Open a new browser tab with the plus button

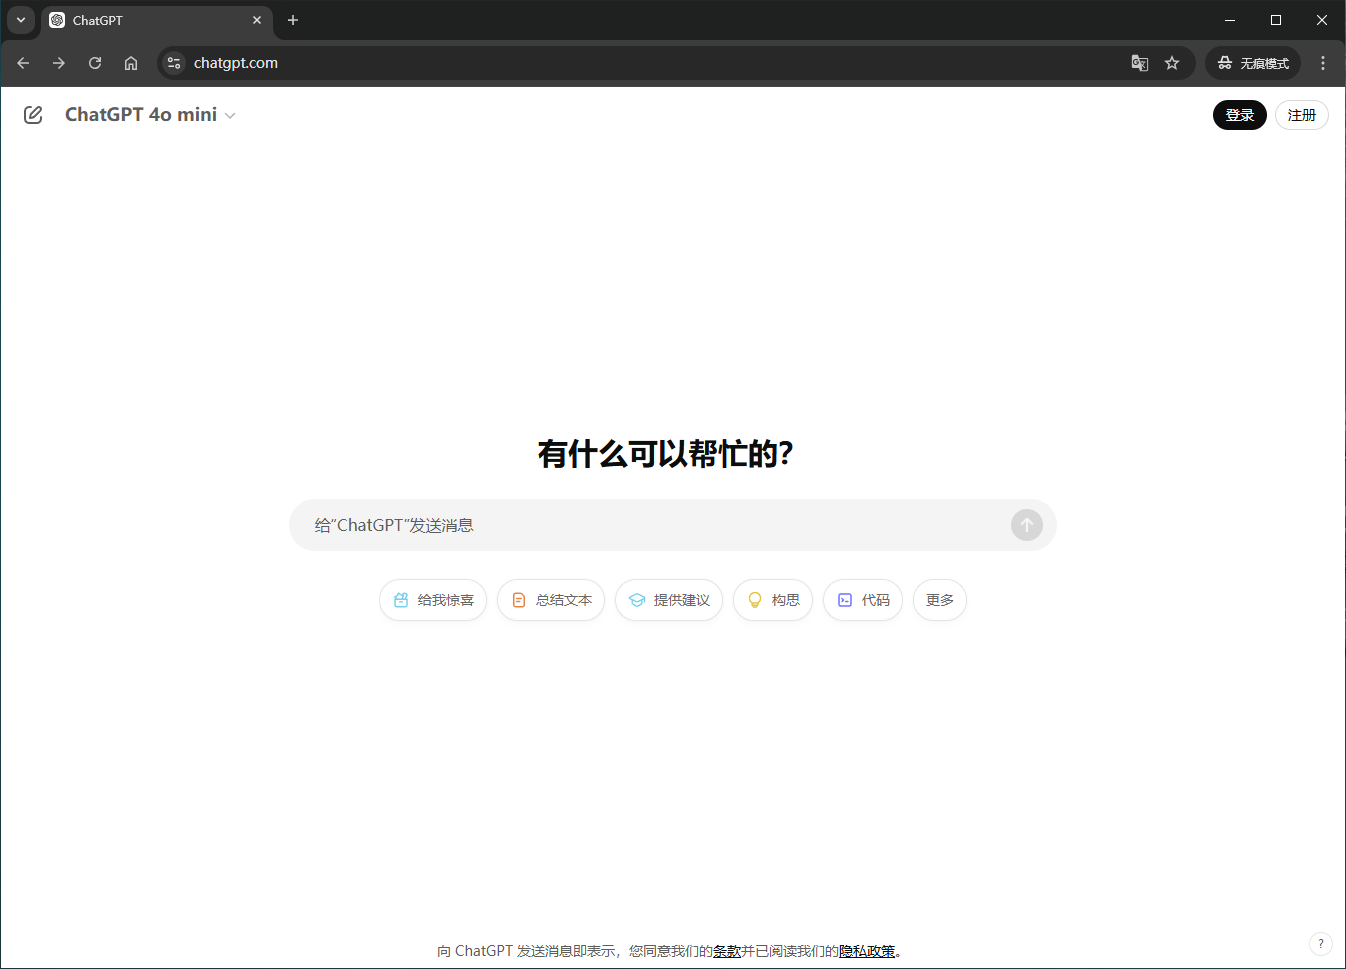point(293,20)
